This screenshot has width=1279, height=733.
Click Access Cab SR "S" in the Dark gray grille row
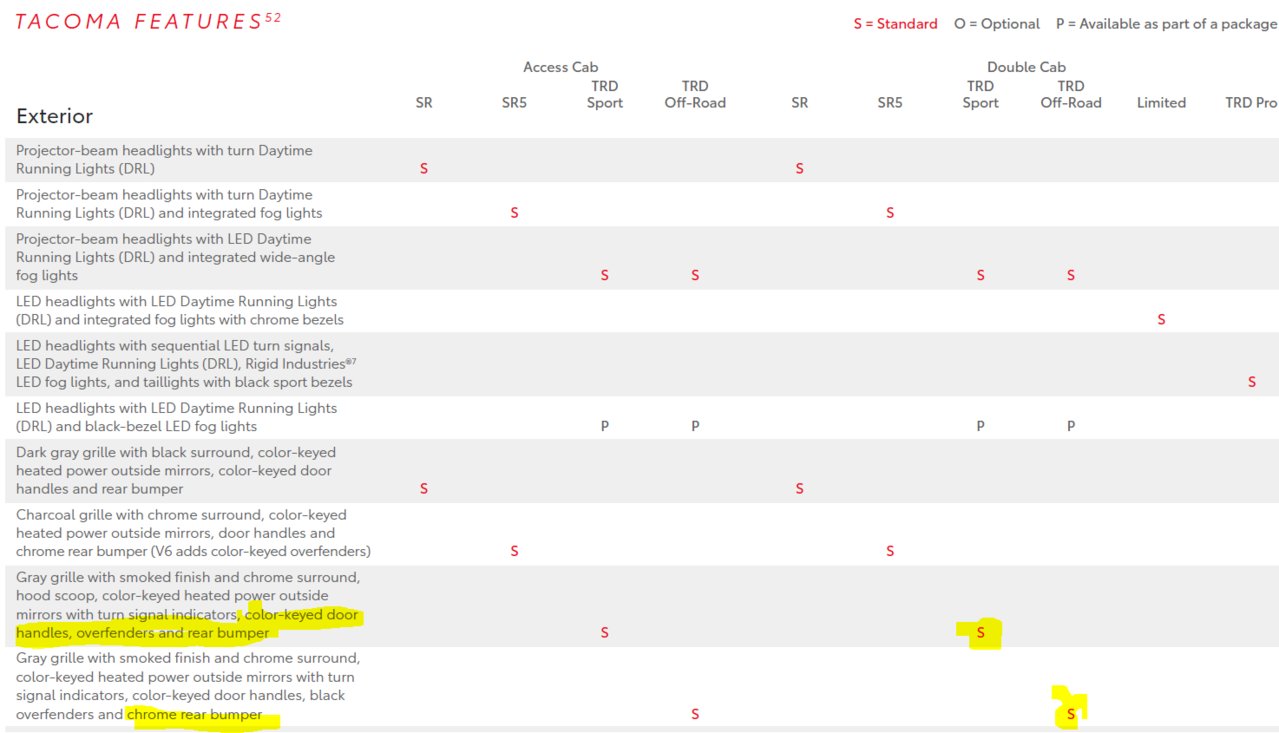424,489
